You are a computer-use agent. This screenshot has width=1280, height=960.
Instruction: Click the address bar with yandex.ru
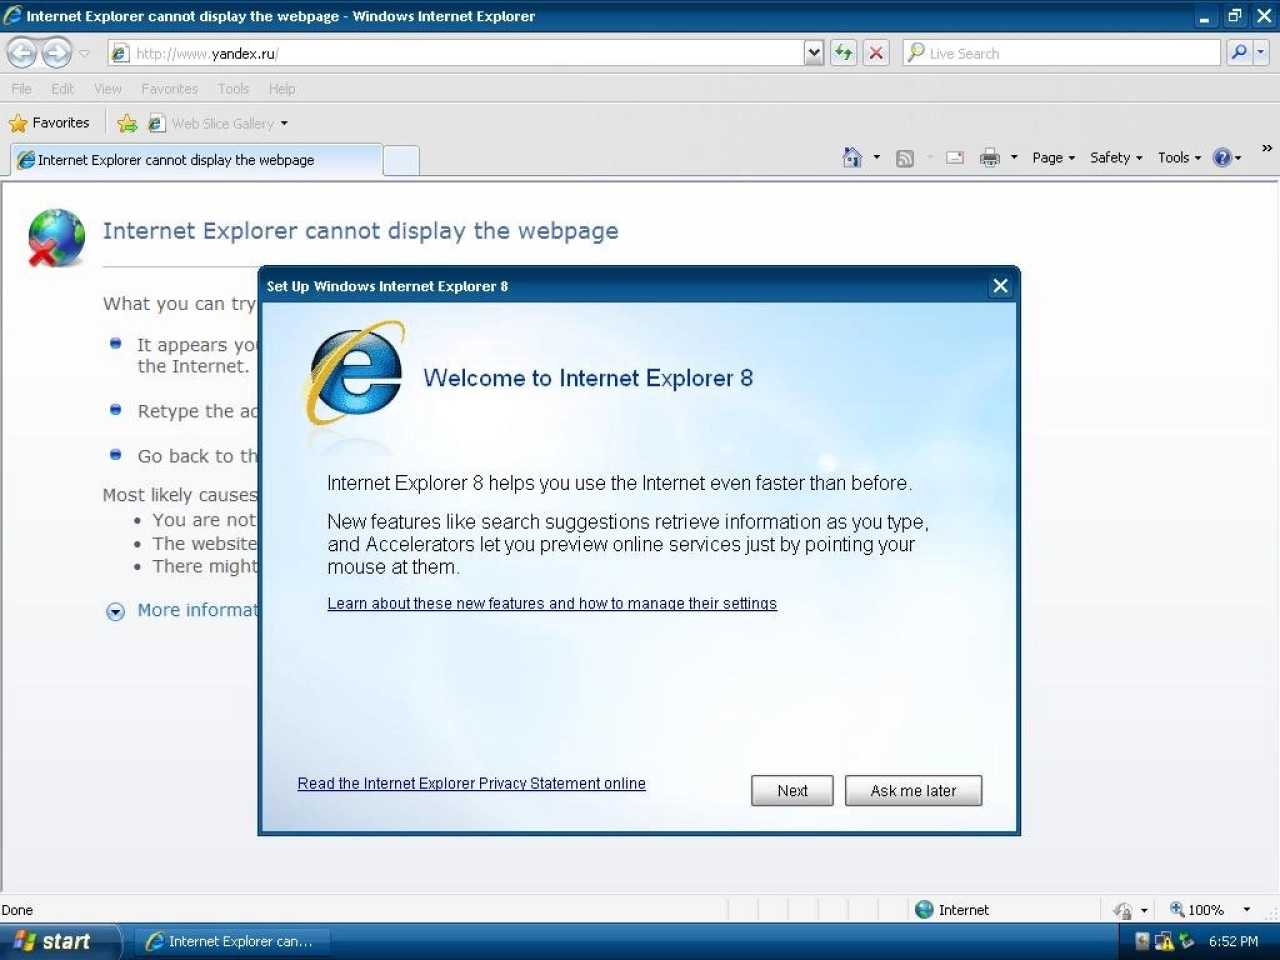click(x=456, y=53)
